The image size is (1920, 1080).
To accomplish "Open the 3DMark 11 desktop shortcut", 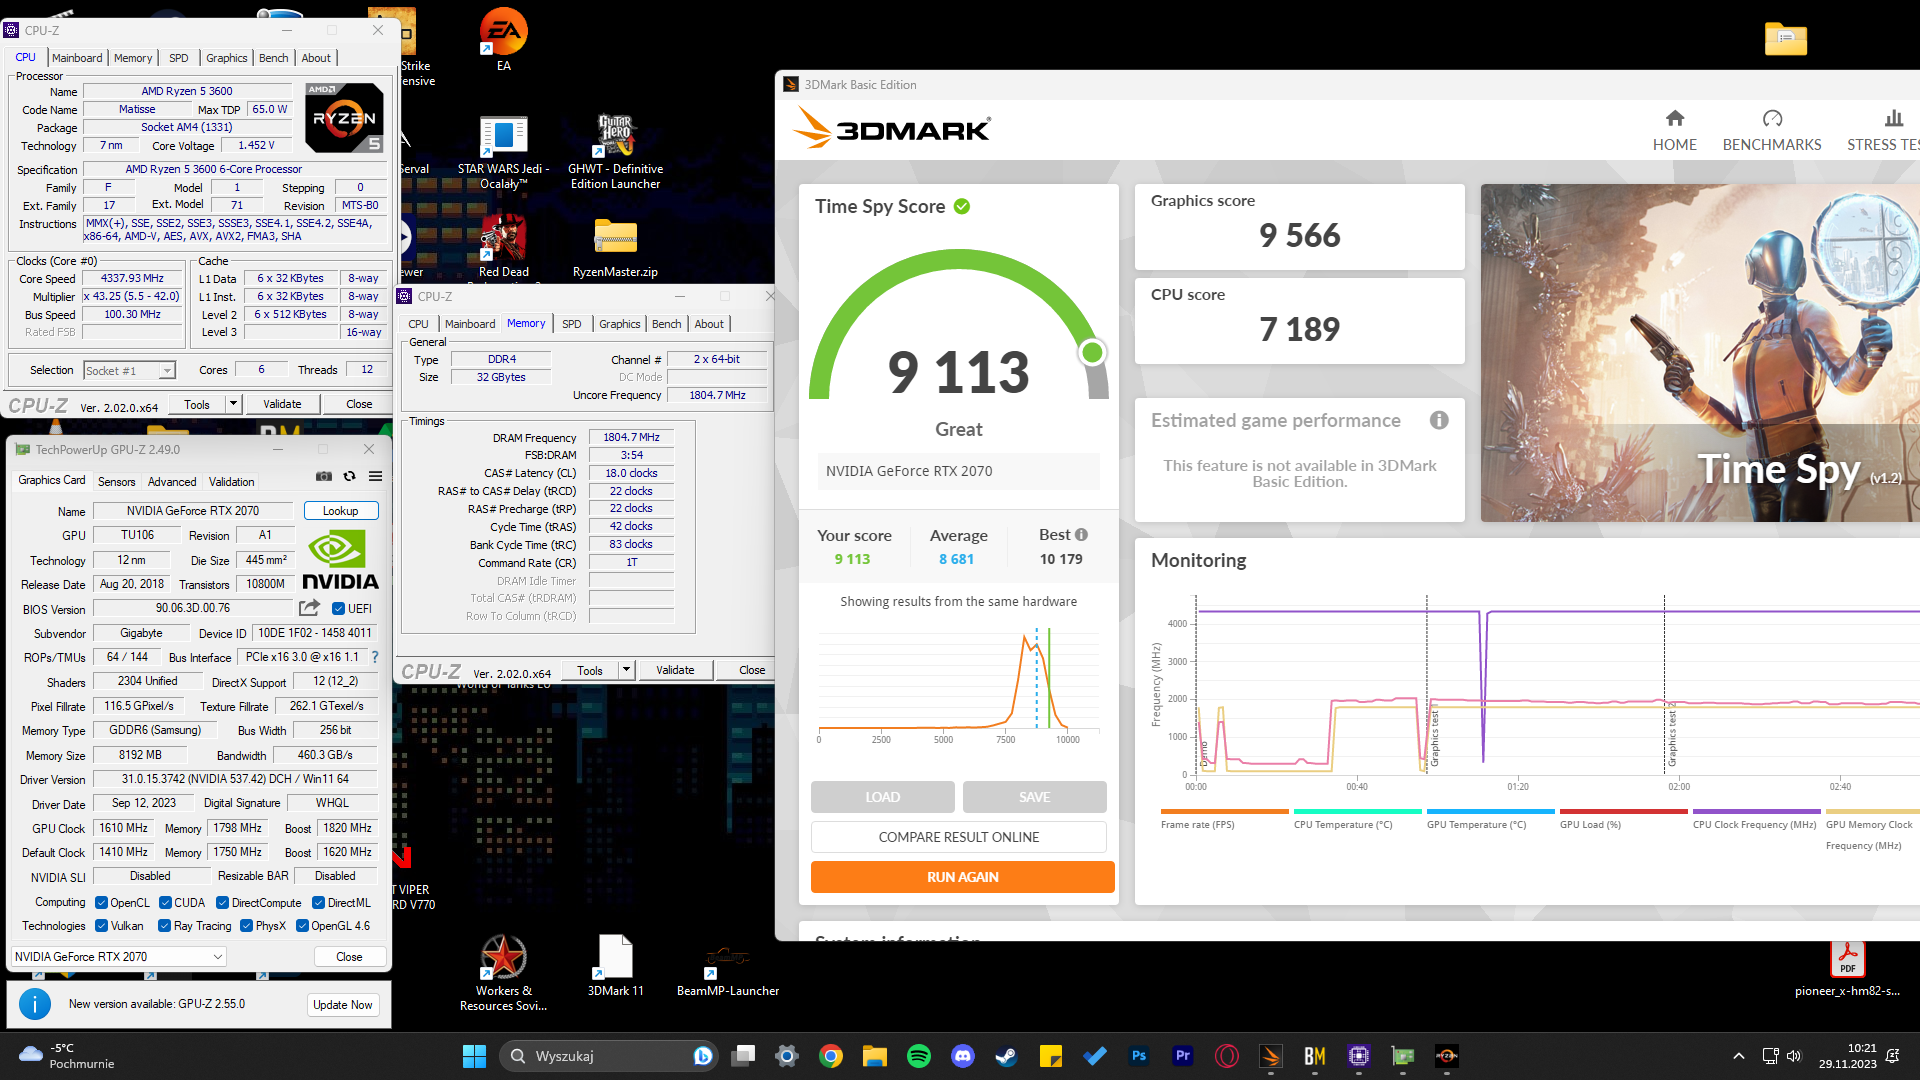I will click(615, 966).
